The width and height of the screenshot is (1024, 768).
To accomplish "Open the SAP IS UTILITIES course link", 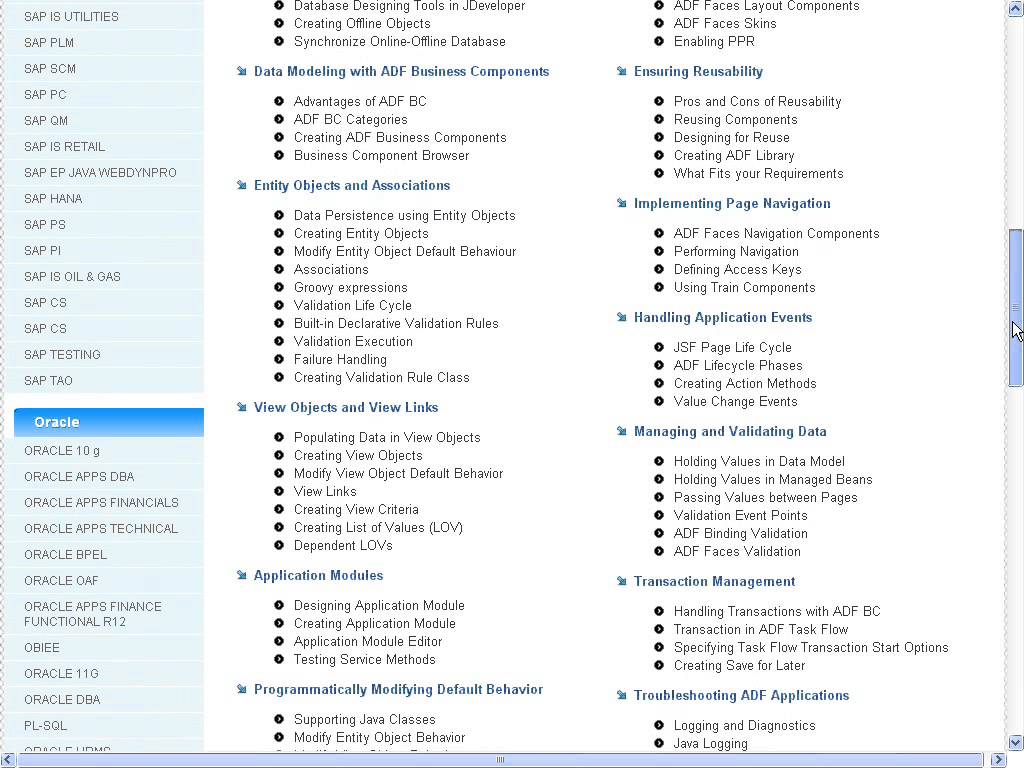I will (x=71, y=17).
